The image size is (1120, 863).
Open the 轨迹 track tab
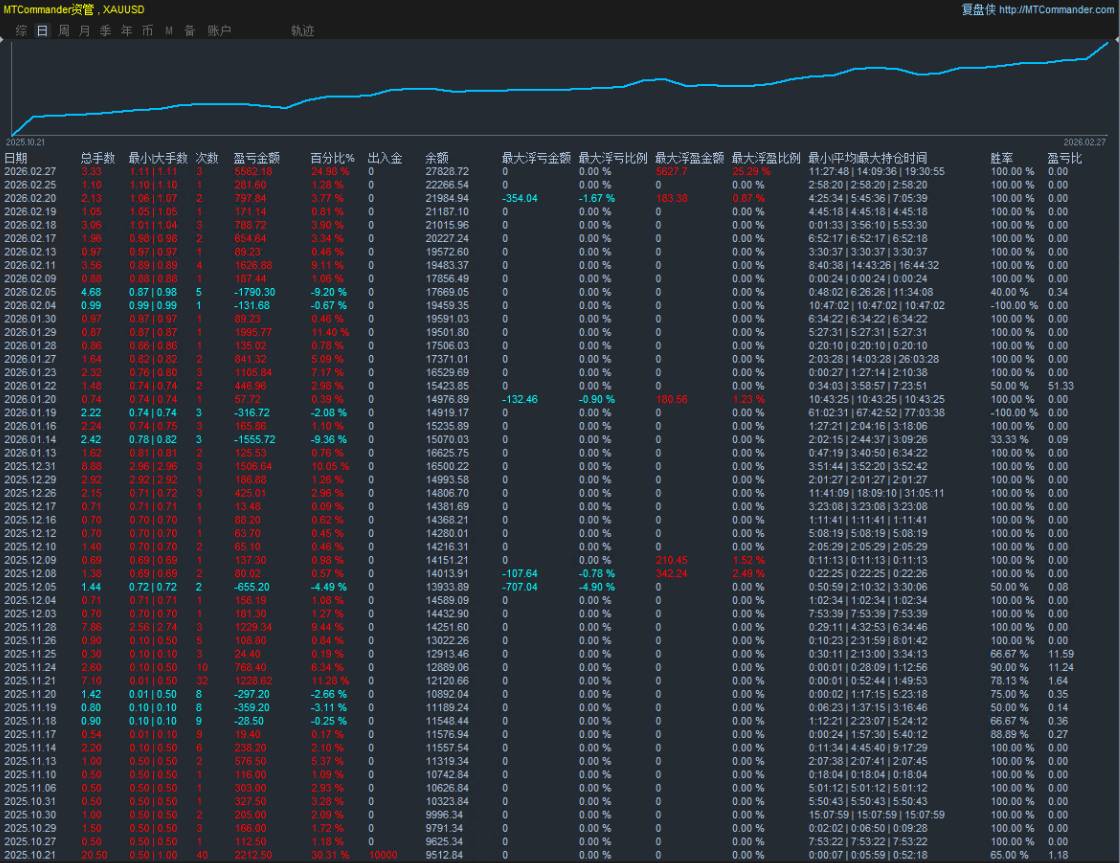[302, 31]
